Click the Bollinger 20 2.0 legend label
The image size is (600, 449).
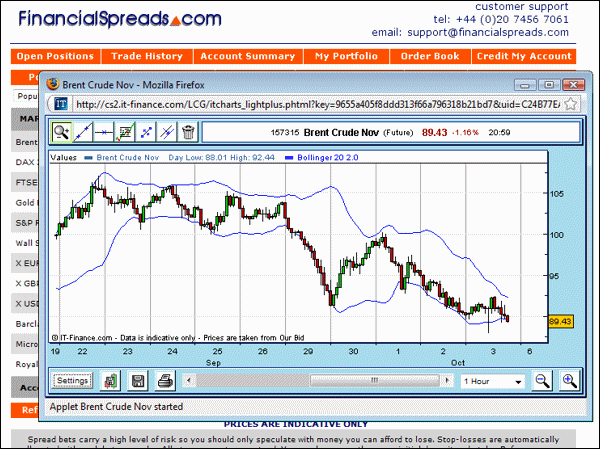pos(328,157)
